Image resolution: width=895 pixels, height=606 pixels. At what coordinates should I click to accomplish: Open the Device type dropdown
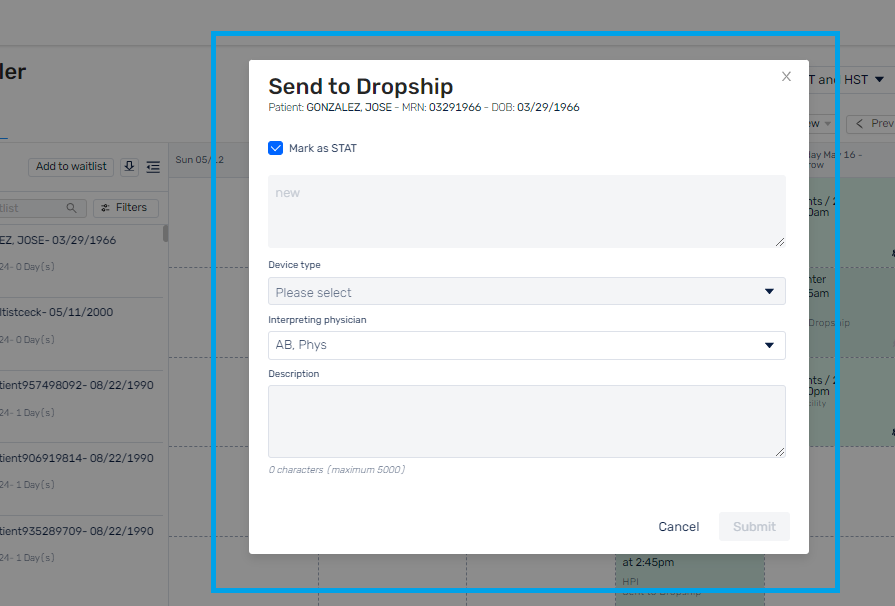click(526, 292)
